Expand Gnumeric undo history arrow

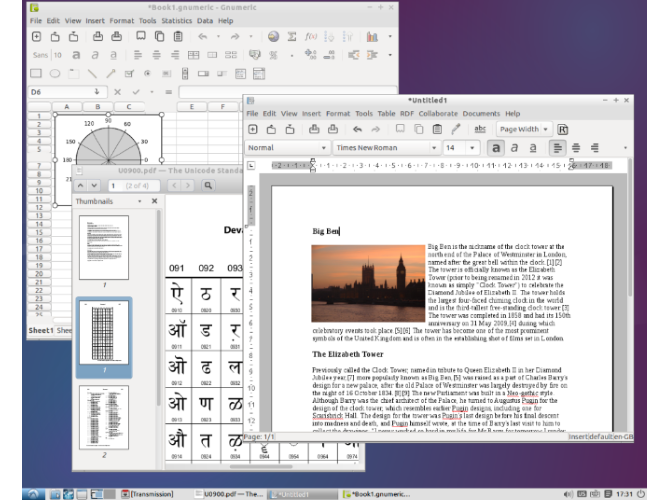218,37
